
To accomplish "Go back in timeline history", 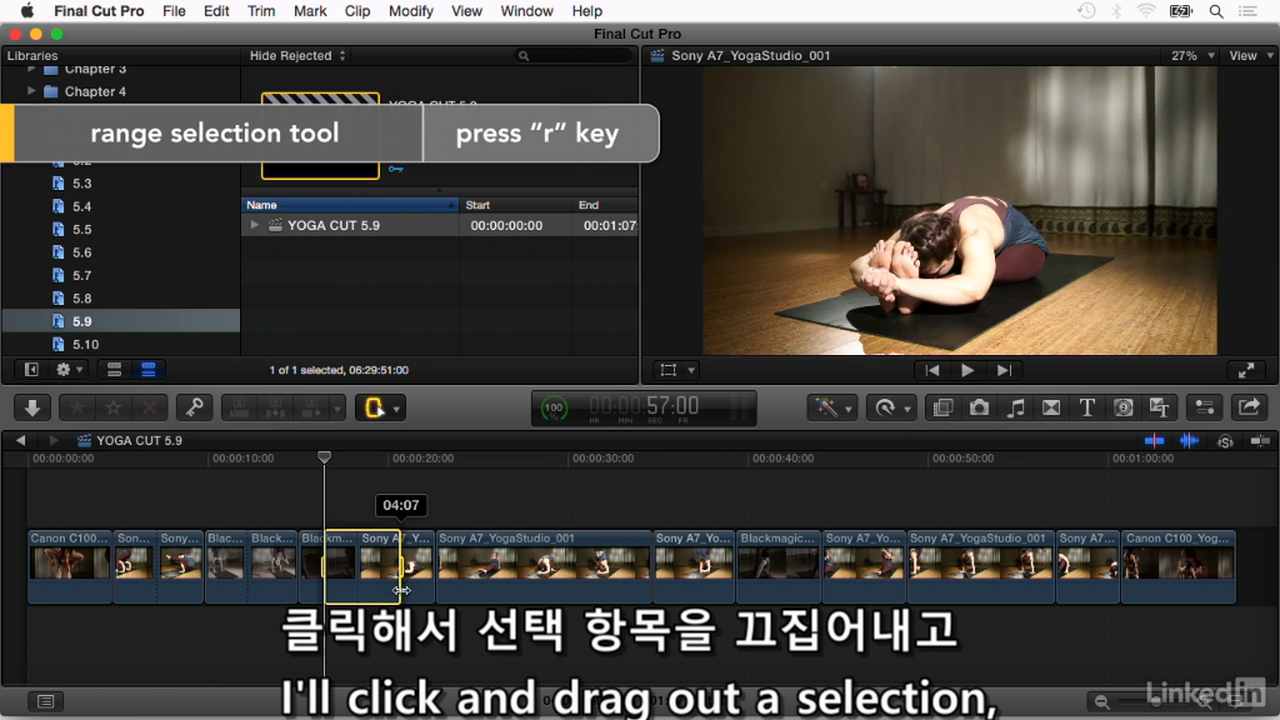I will click(21, 440).
